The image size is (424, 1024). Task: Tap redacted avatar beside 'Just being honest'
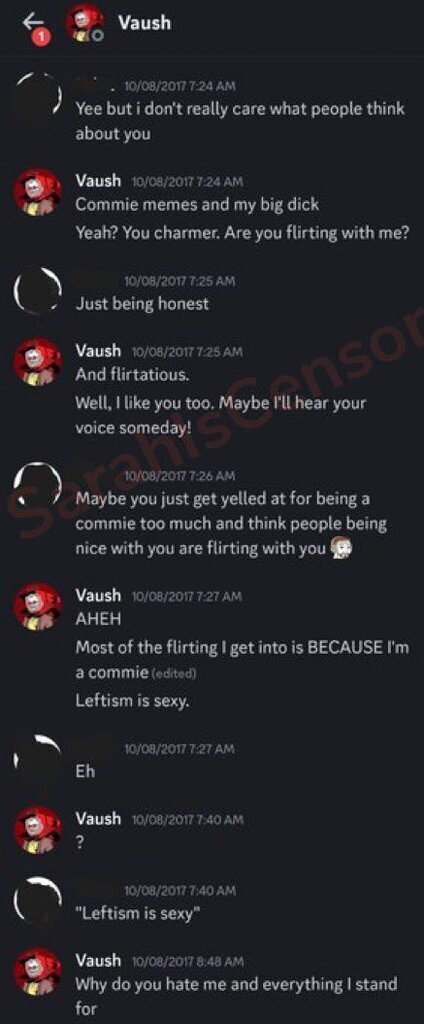38,291
